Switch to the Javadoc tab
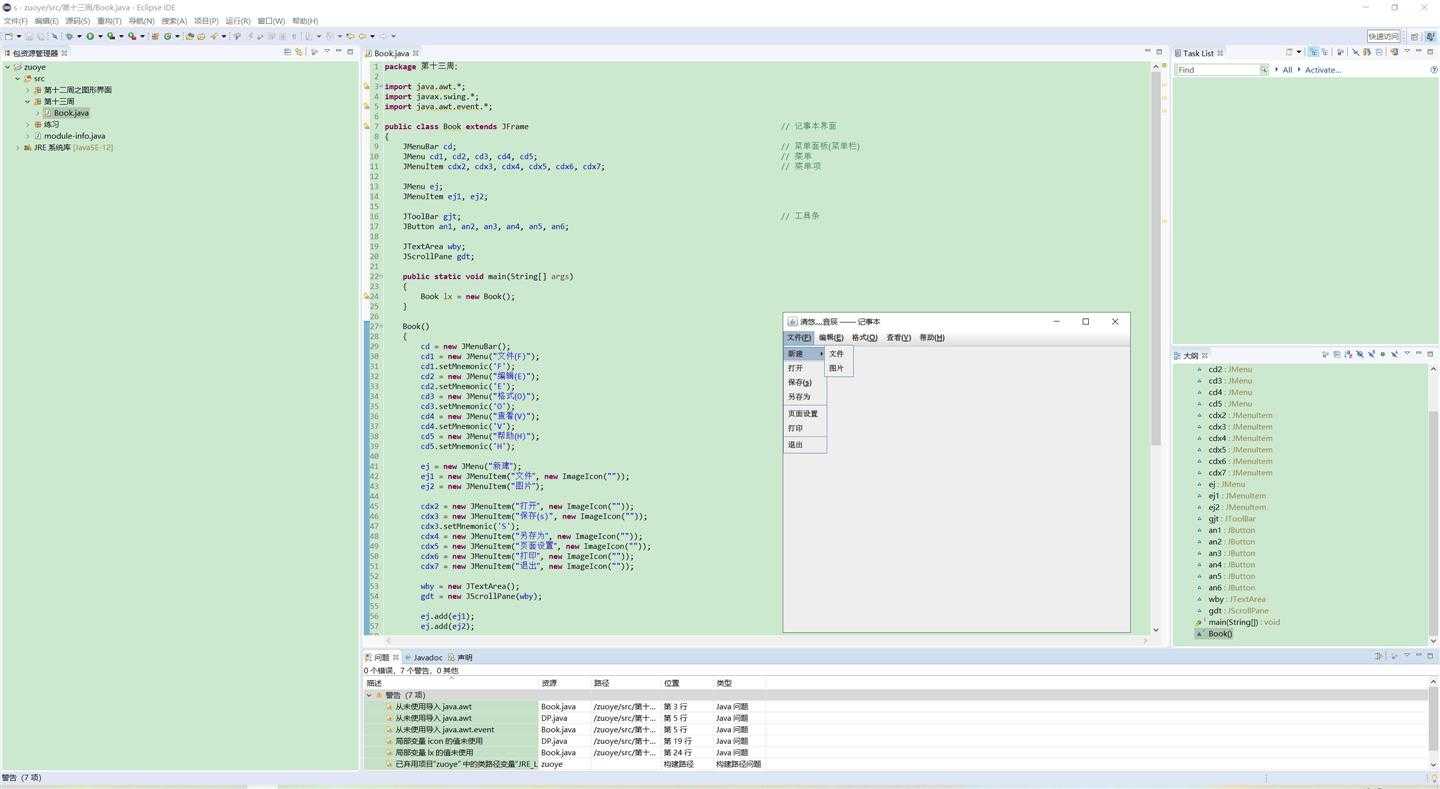The height and width of the screenshot is (789, 1440). (424, 658)
